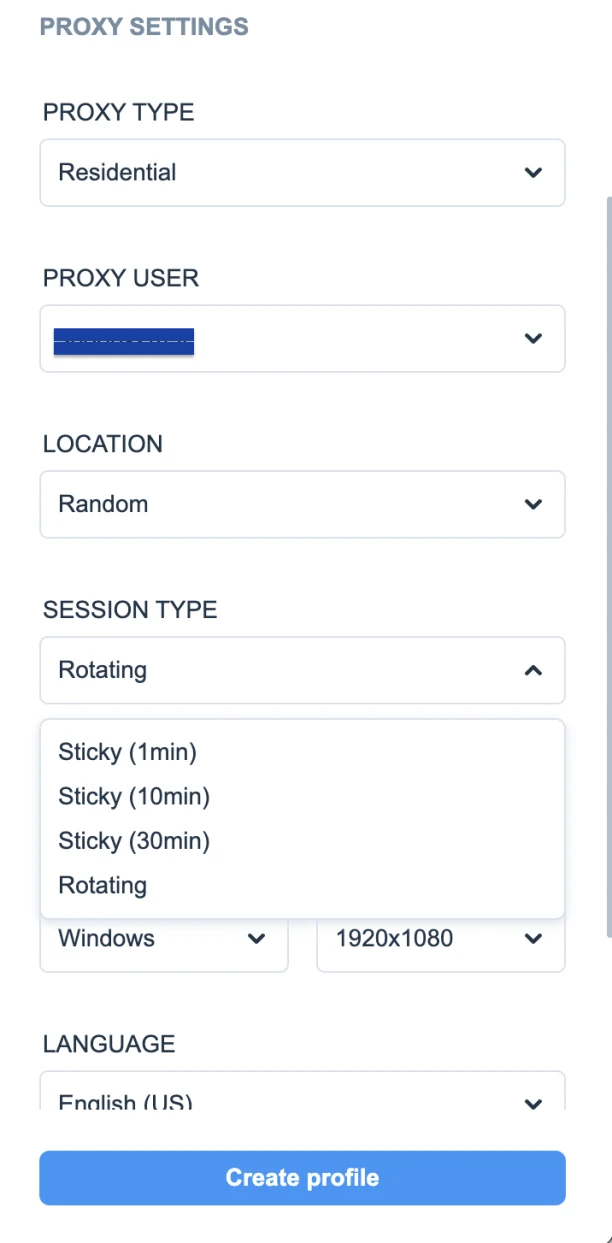Select the Rotating session option
612x1243 pixels.
click(102, 885)
